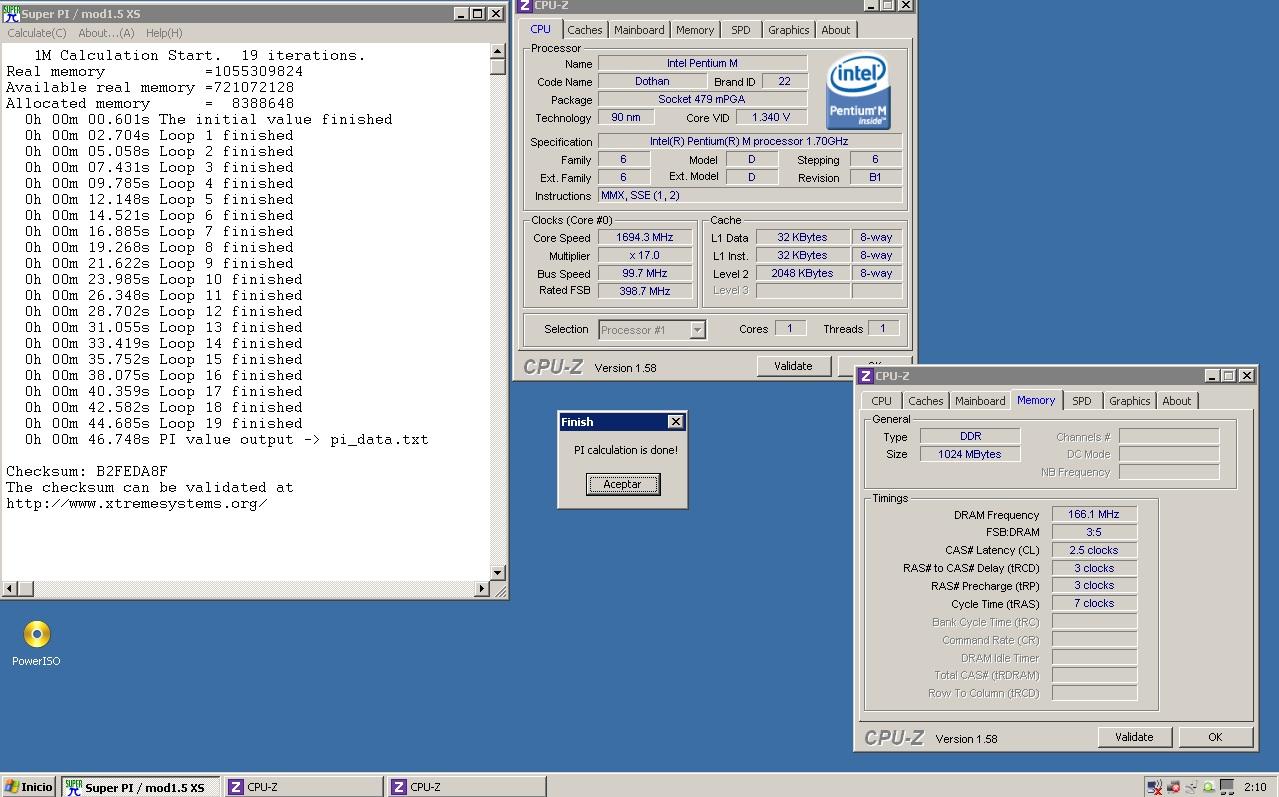Switch to the Memory tab in the CPU-Z CPU window
Image resolution: width=1279 pixels, height=797 pixels.
tap(695, 30)
